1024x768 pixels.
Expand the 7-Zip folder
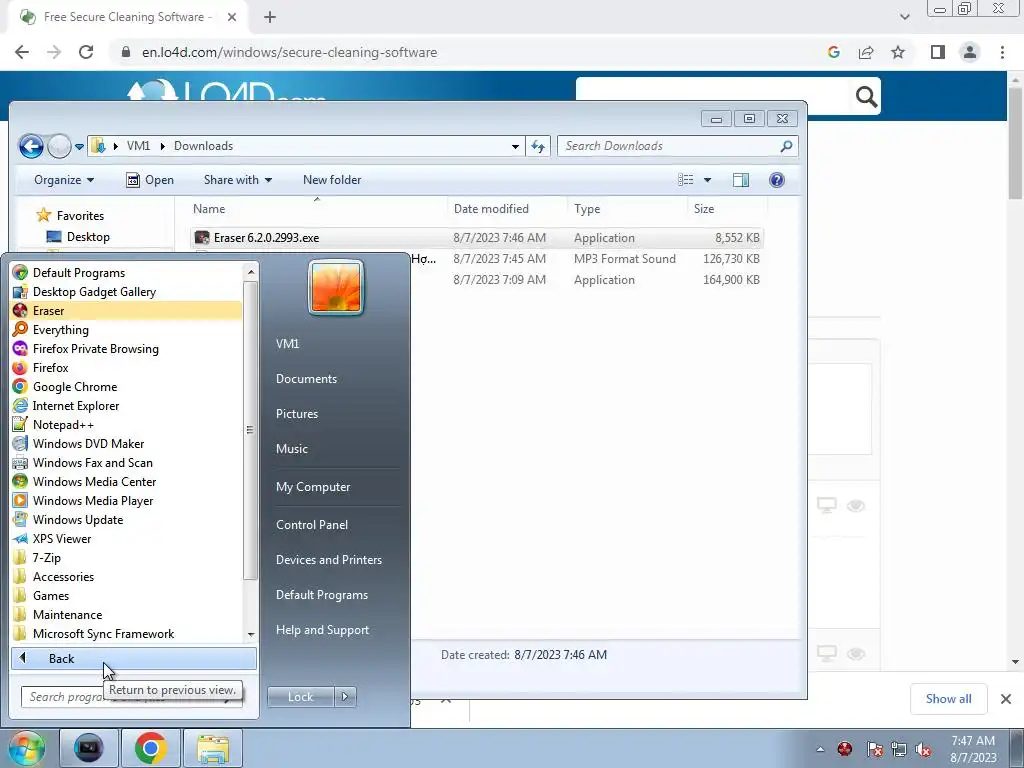[x=127, y=558]
